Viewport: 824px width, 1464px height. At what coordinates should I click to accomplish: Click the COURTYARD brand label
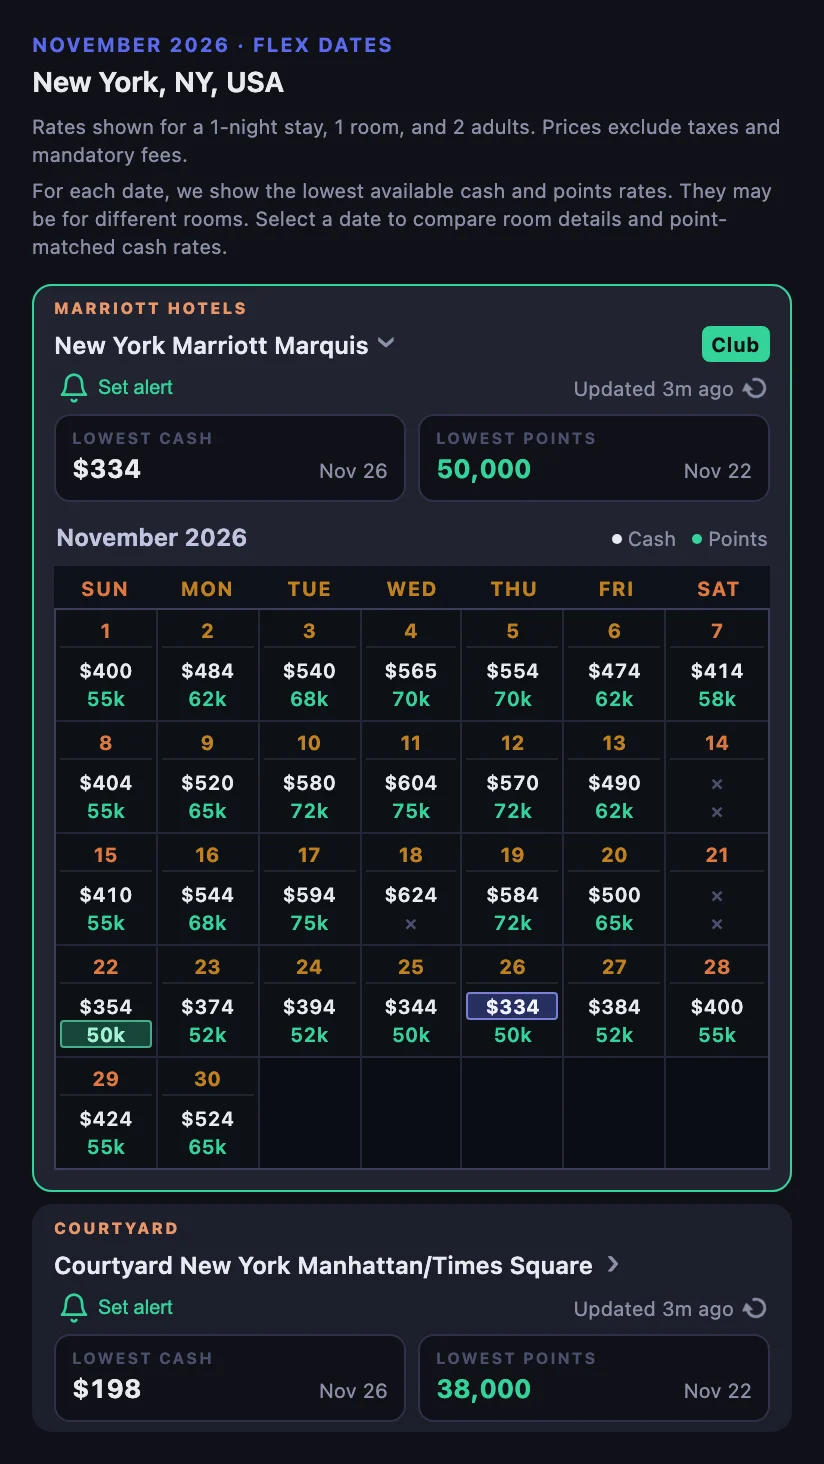116,1229
